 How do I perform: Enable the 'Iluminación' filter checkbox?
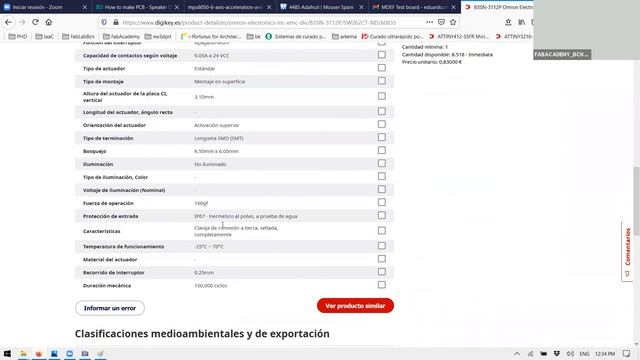(x=382, y=163)
